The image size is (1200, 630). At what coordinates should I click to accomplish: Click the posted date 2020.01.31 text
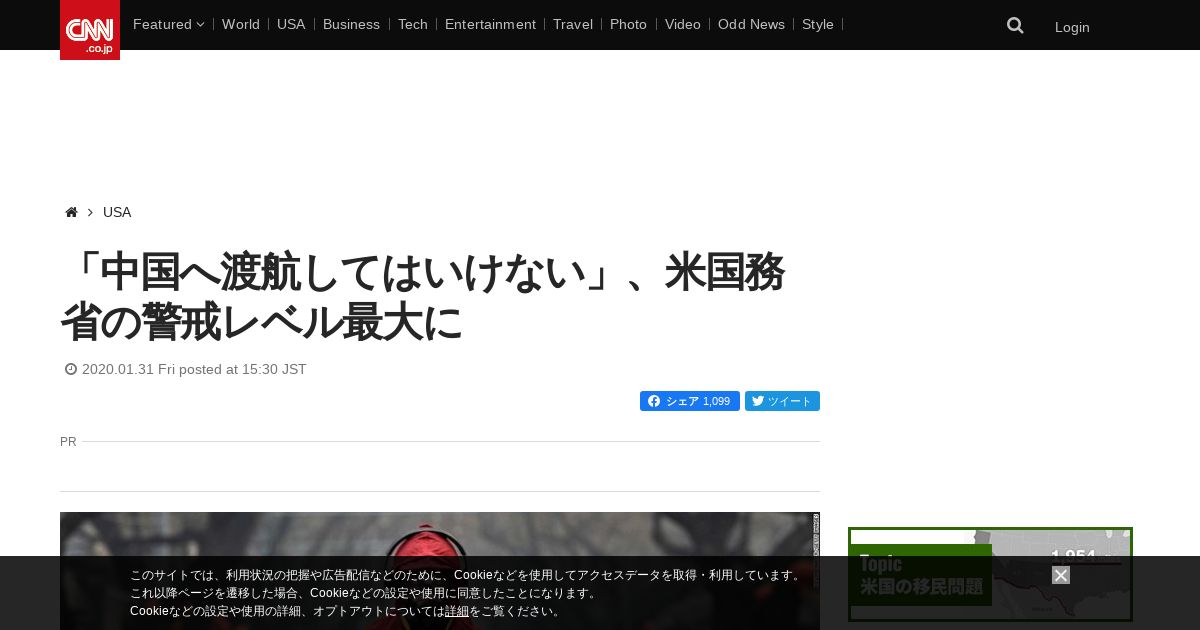tap(194, 369)
